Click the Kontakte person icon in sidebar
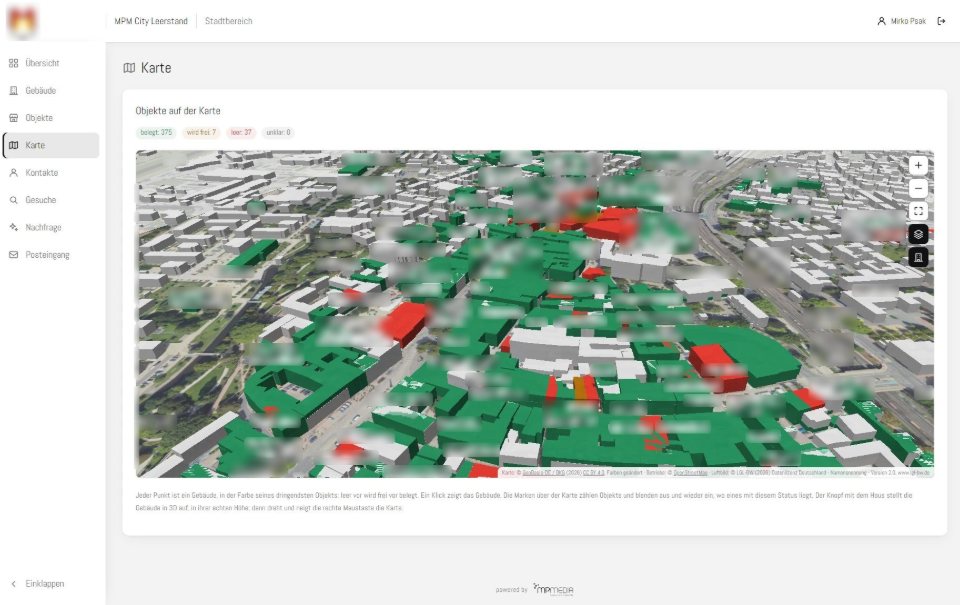 [13, 173]
